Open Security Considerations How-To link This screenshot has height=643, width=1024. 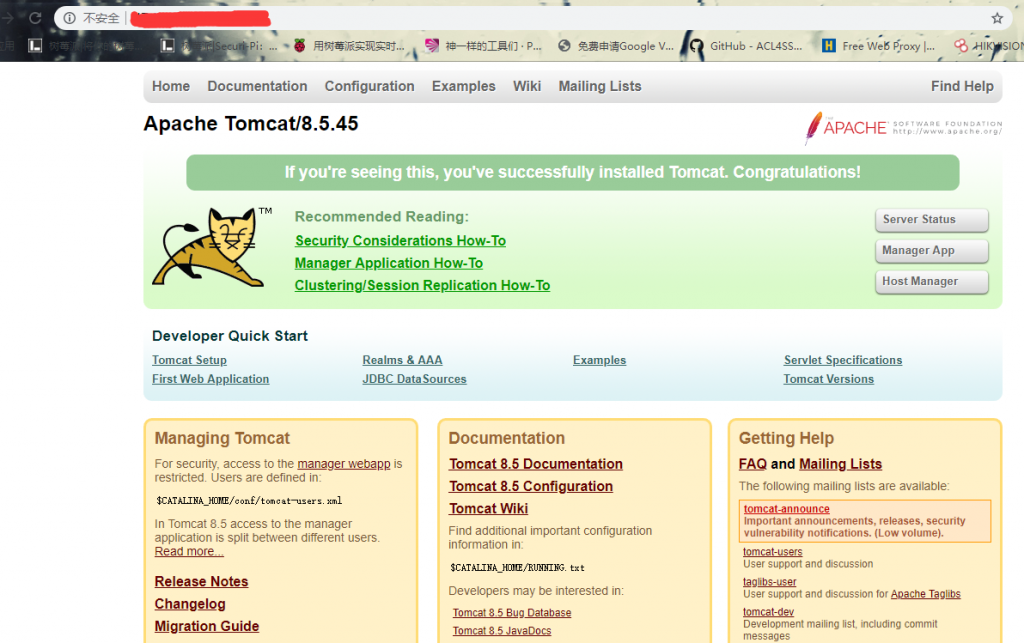(400, 241)
